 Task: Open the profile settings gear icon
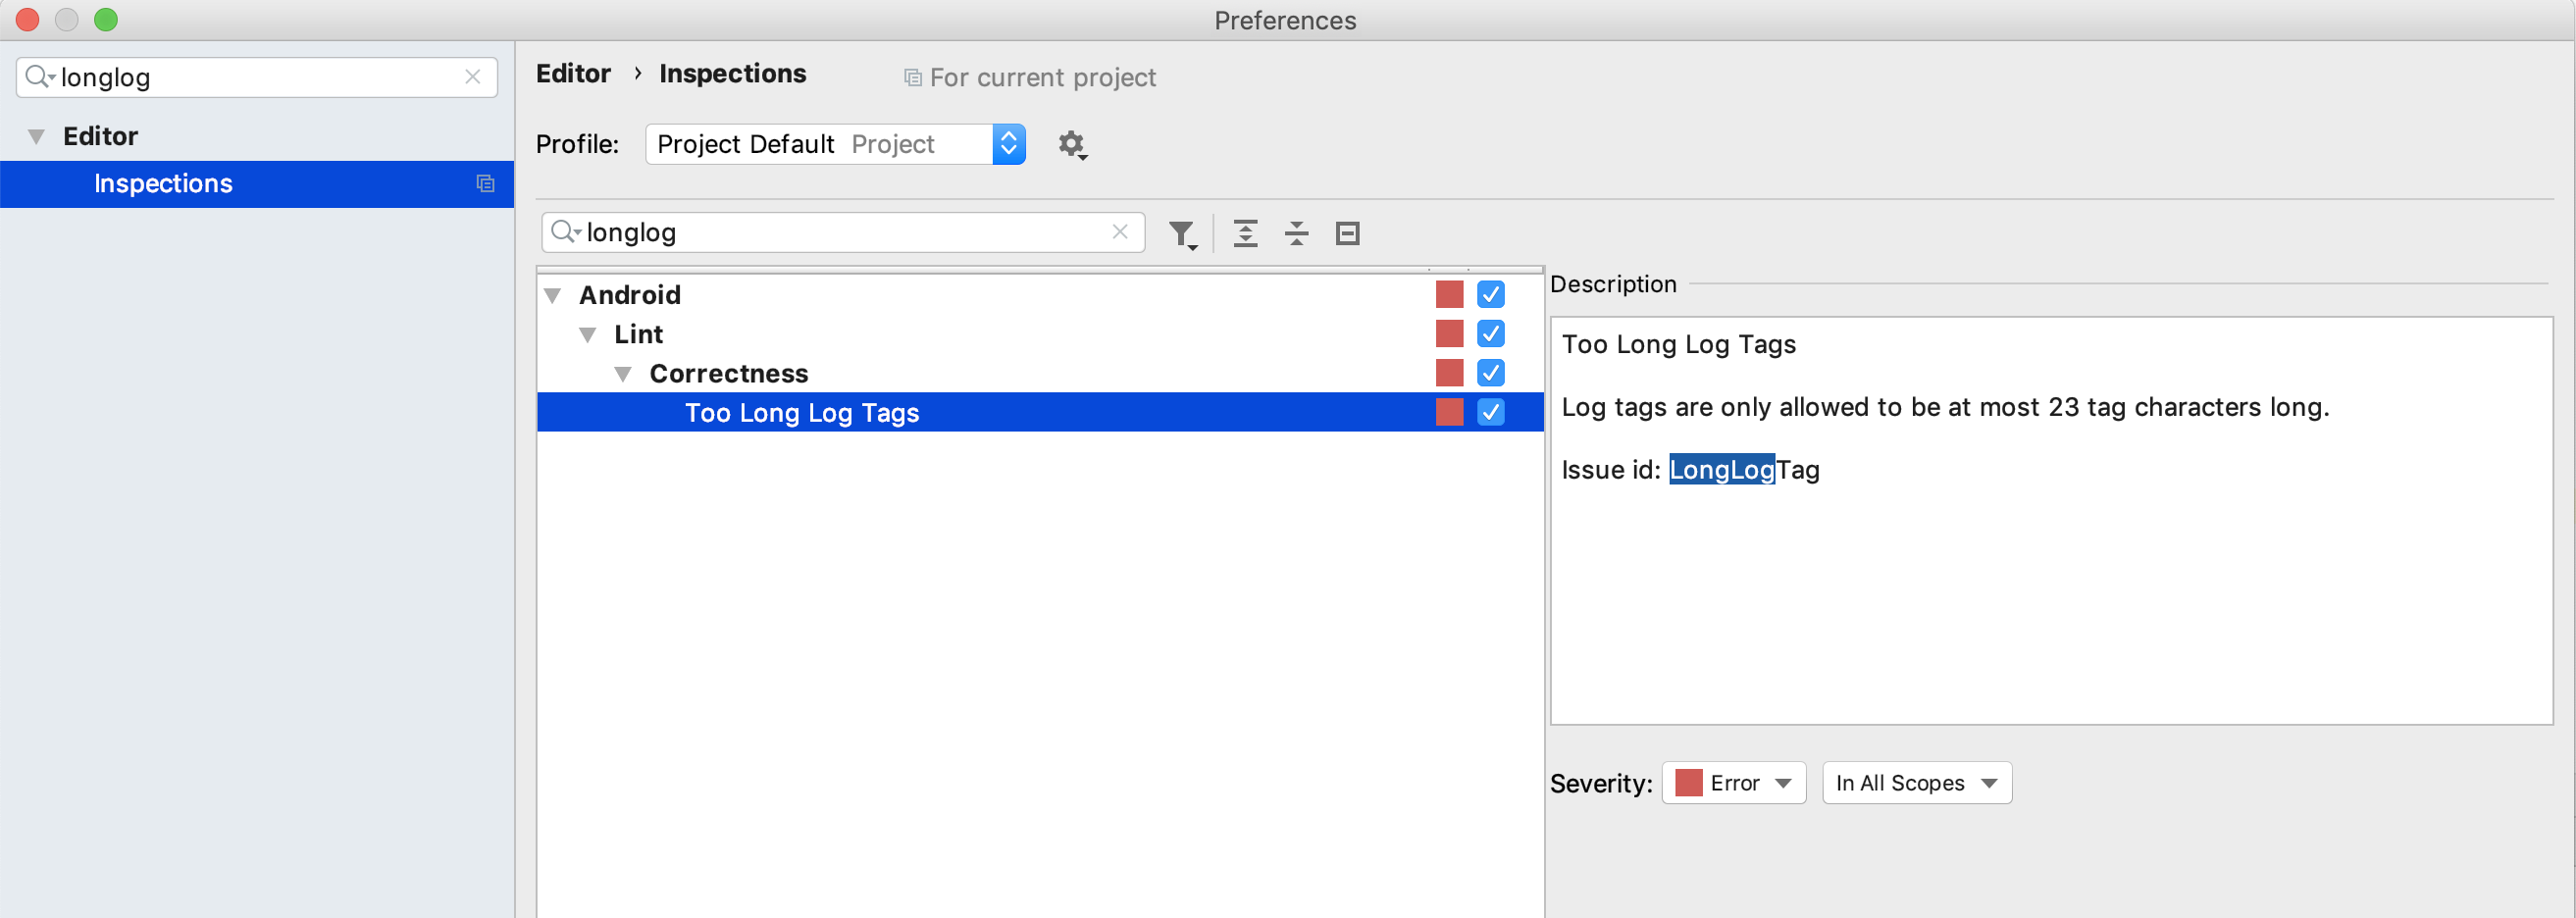coord(1072,144)
